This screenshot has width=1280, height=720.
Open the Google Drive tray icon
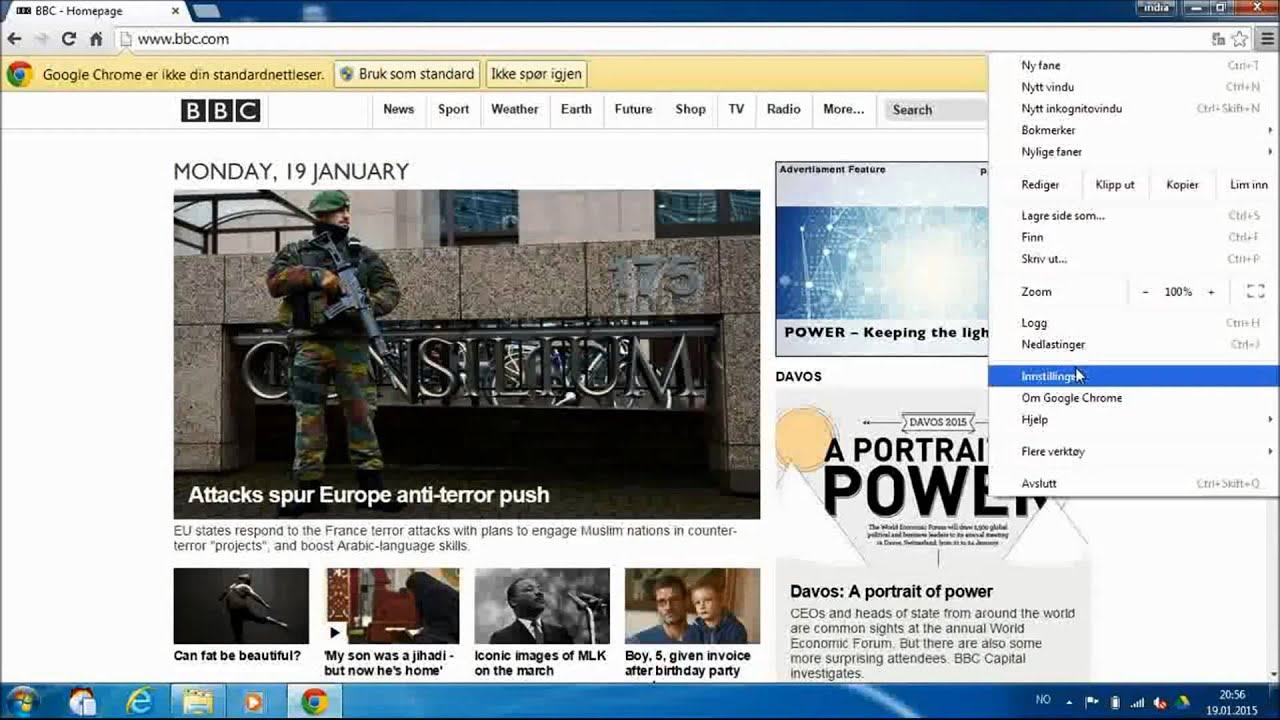pyautogui.click(x=1184, y=702)
